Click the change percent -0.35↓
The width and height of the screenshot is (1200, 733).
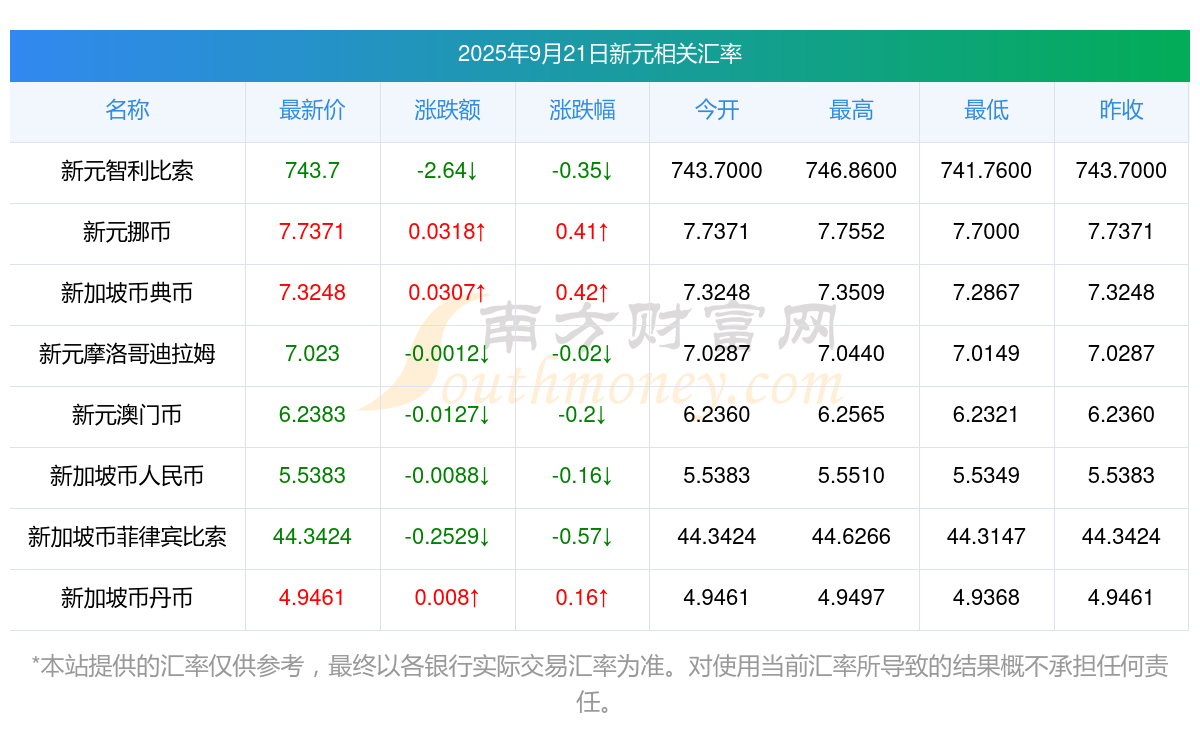tap(582, 171)
